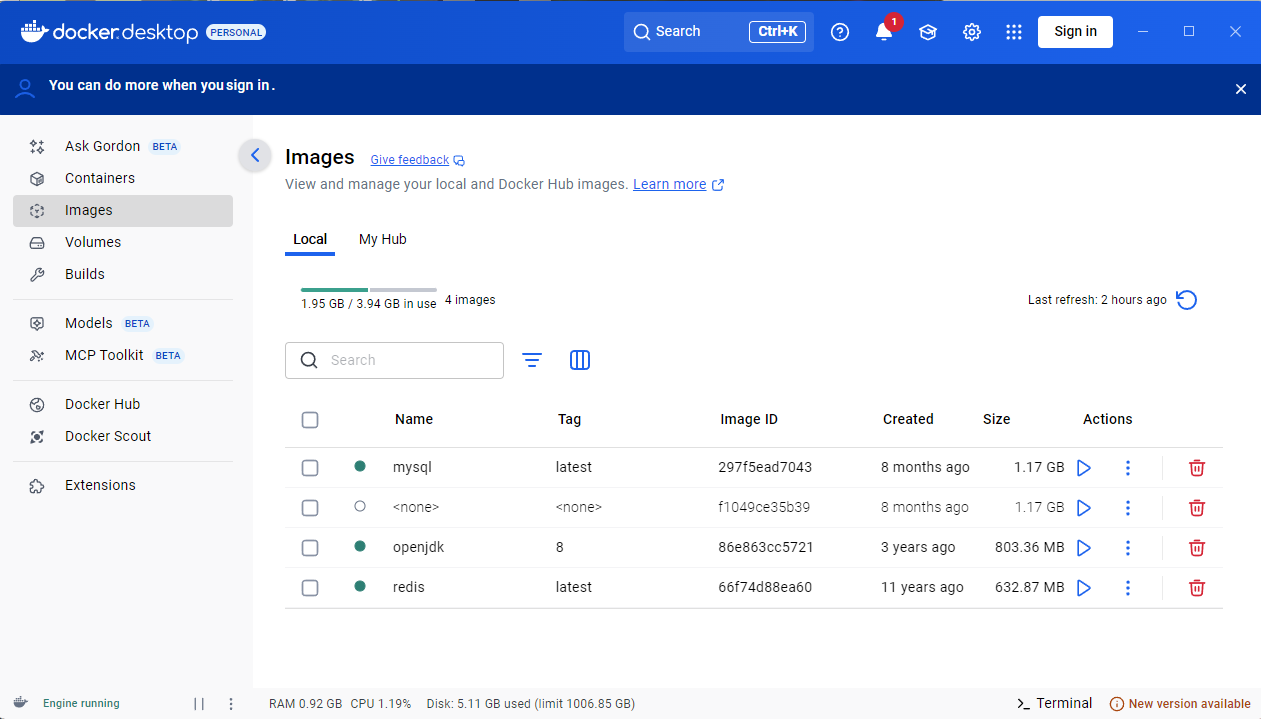Open Docker Scout in sidebar

[x=123, y=436]
